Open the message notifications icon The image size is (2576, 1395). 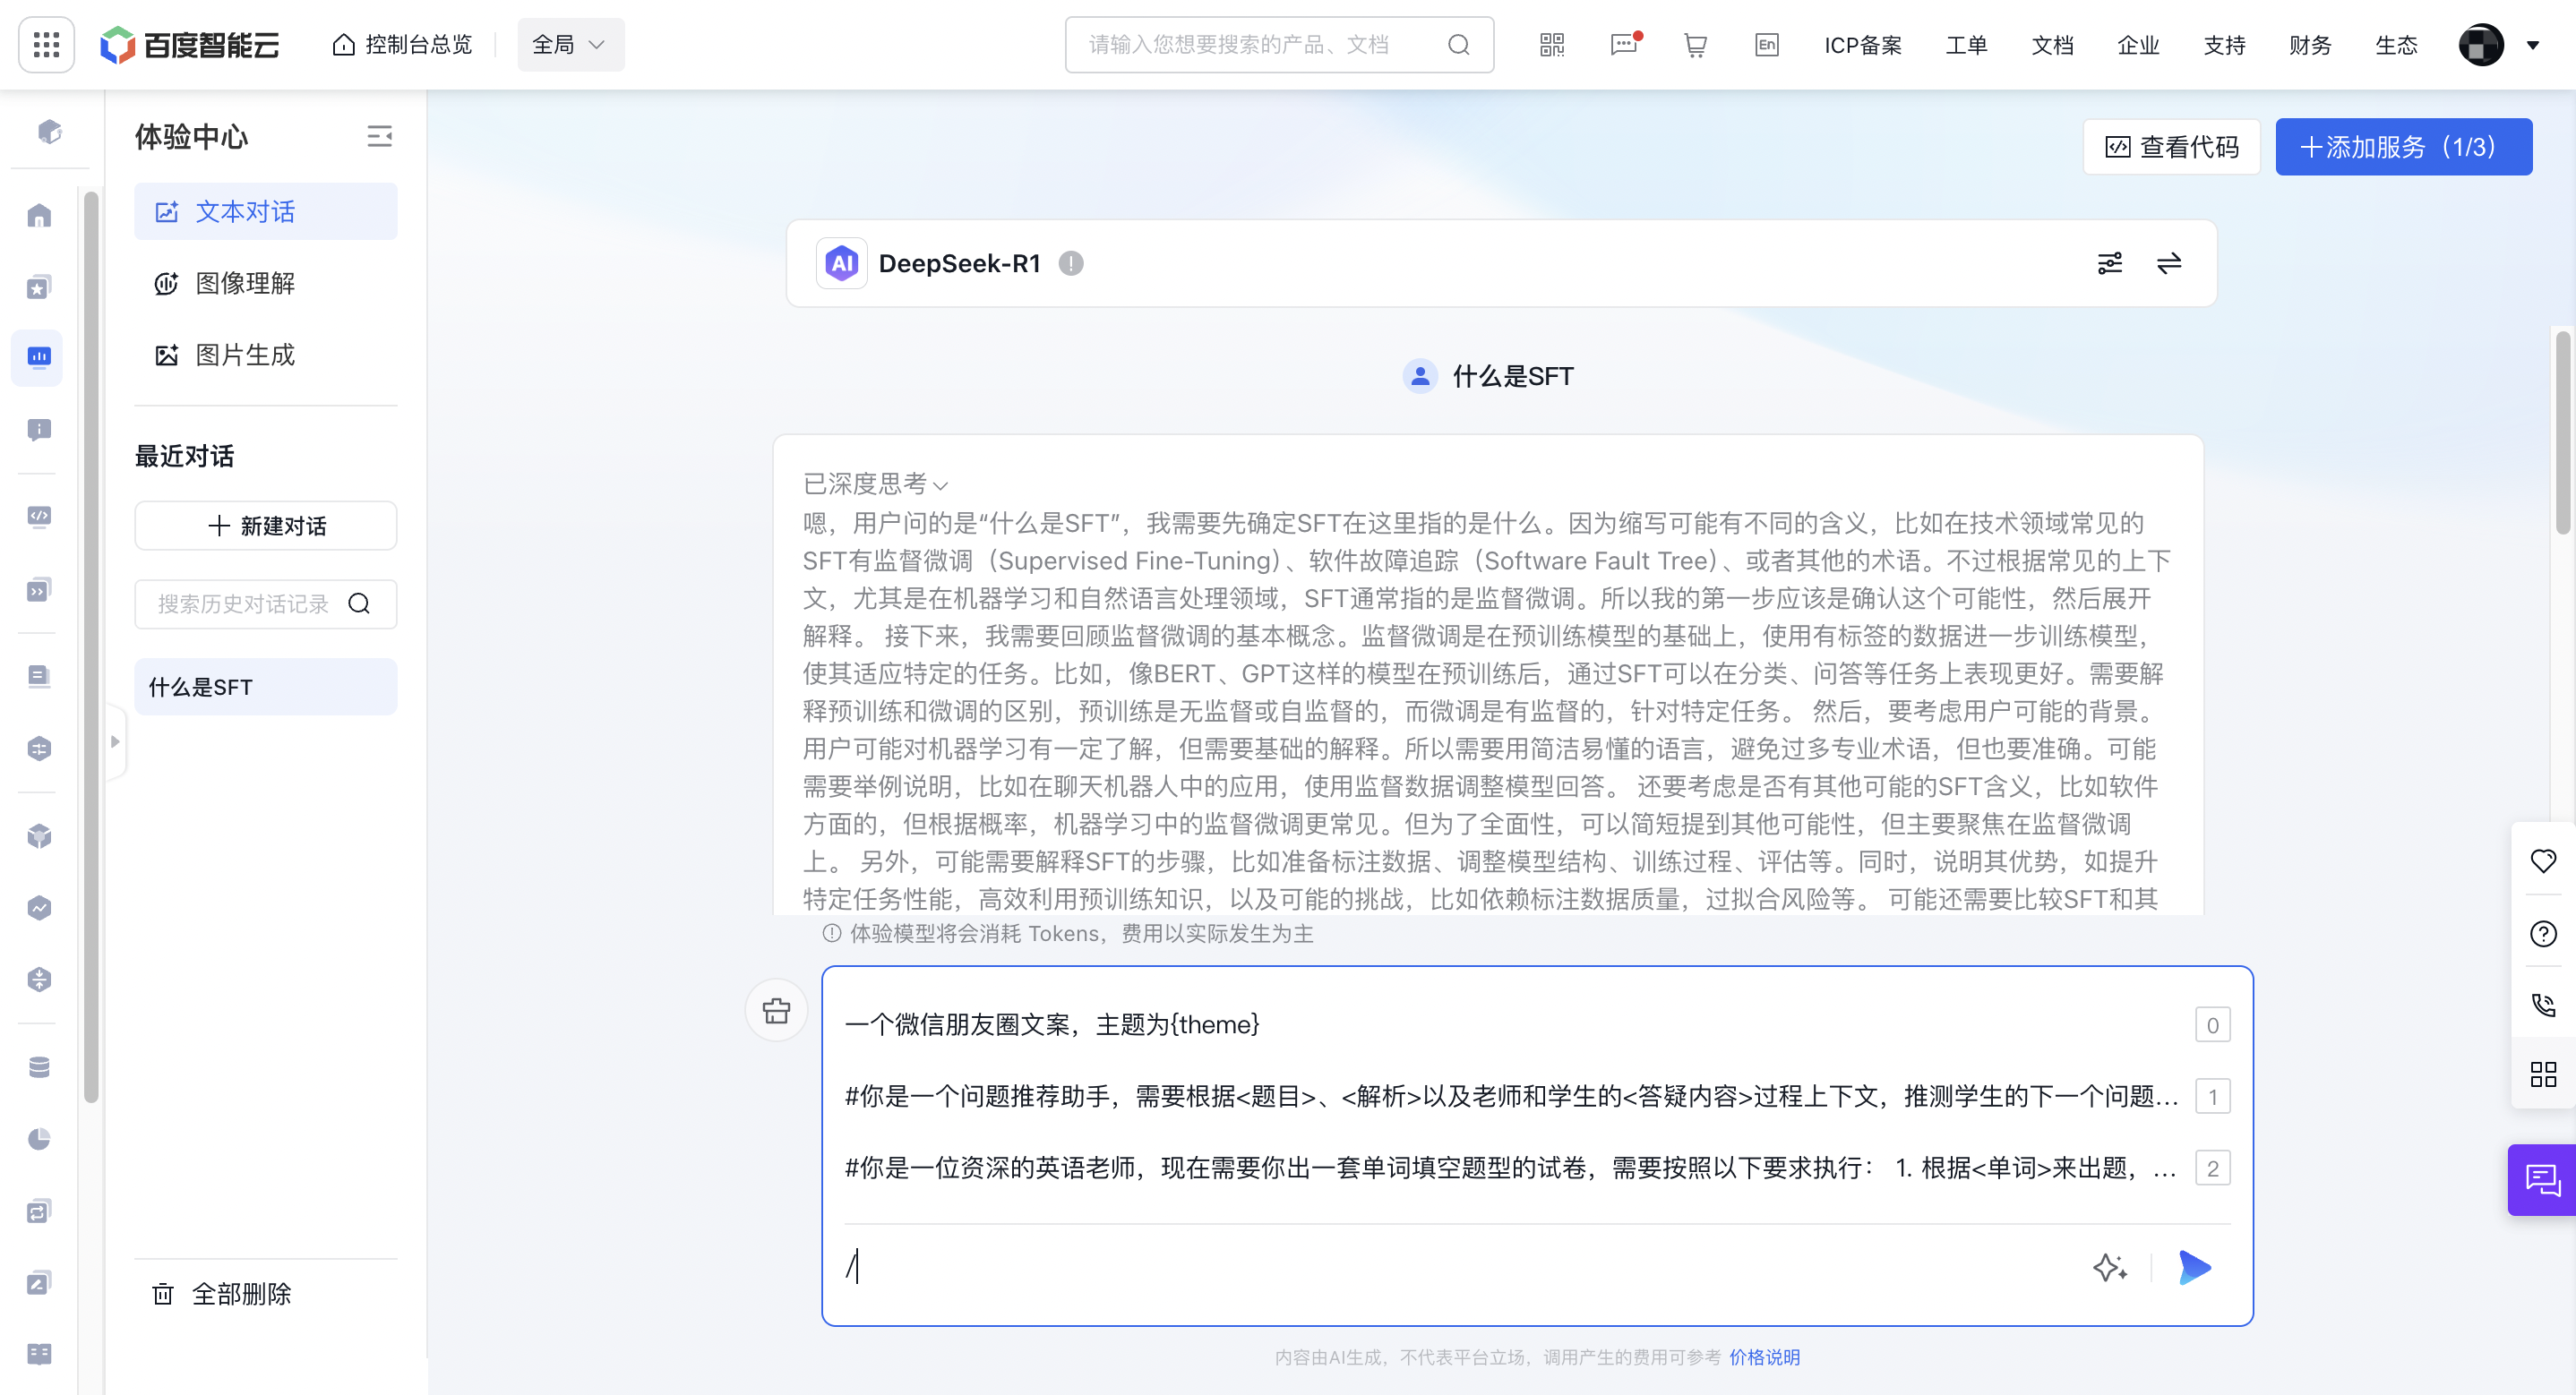tap(1624, 45)
